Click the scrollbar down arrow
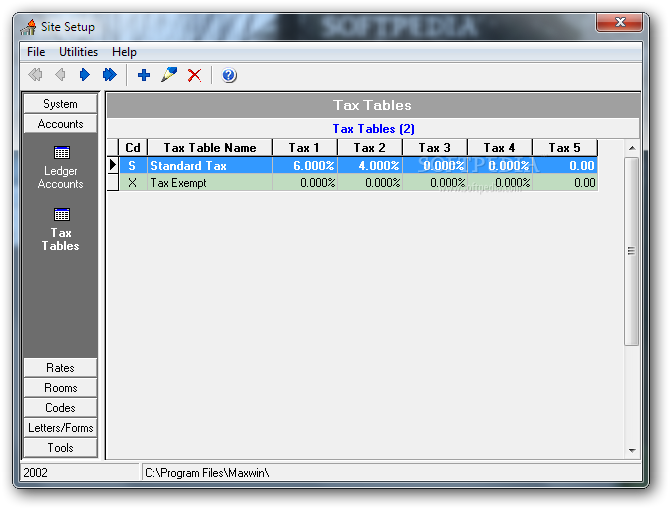 click(632, 450)
